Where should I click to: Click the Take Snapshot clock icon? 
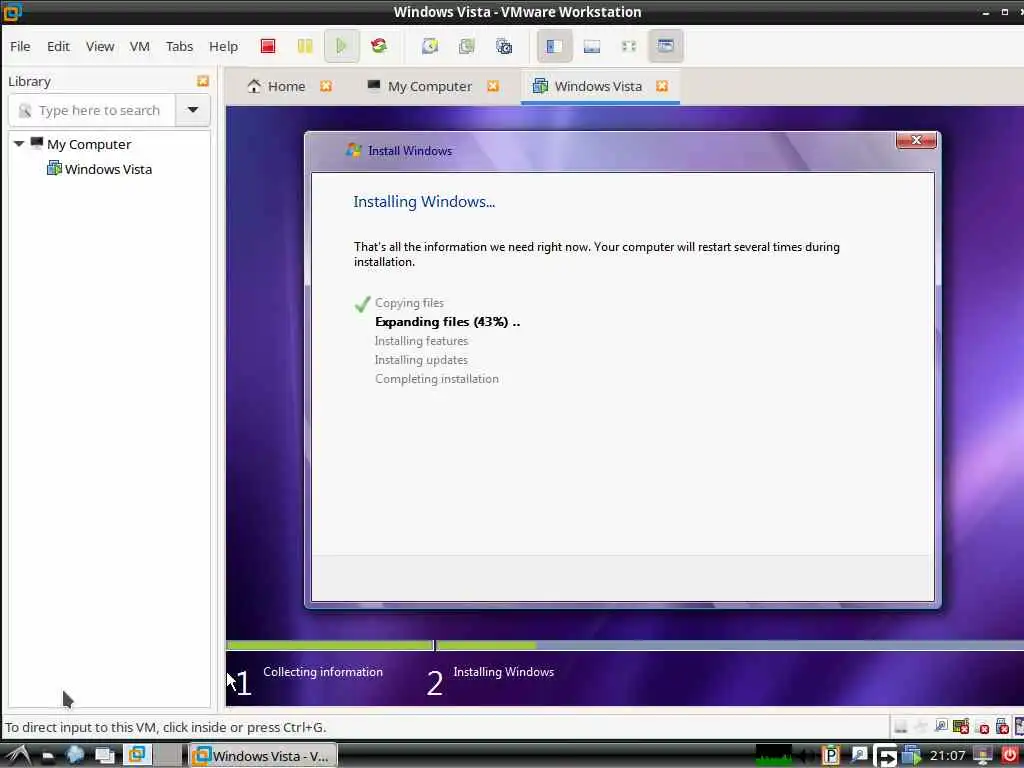[x=430, y=46]
